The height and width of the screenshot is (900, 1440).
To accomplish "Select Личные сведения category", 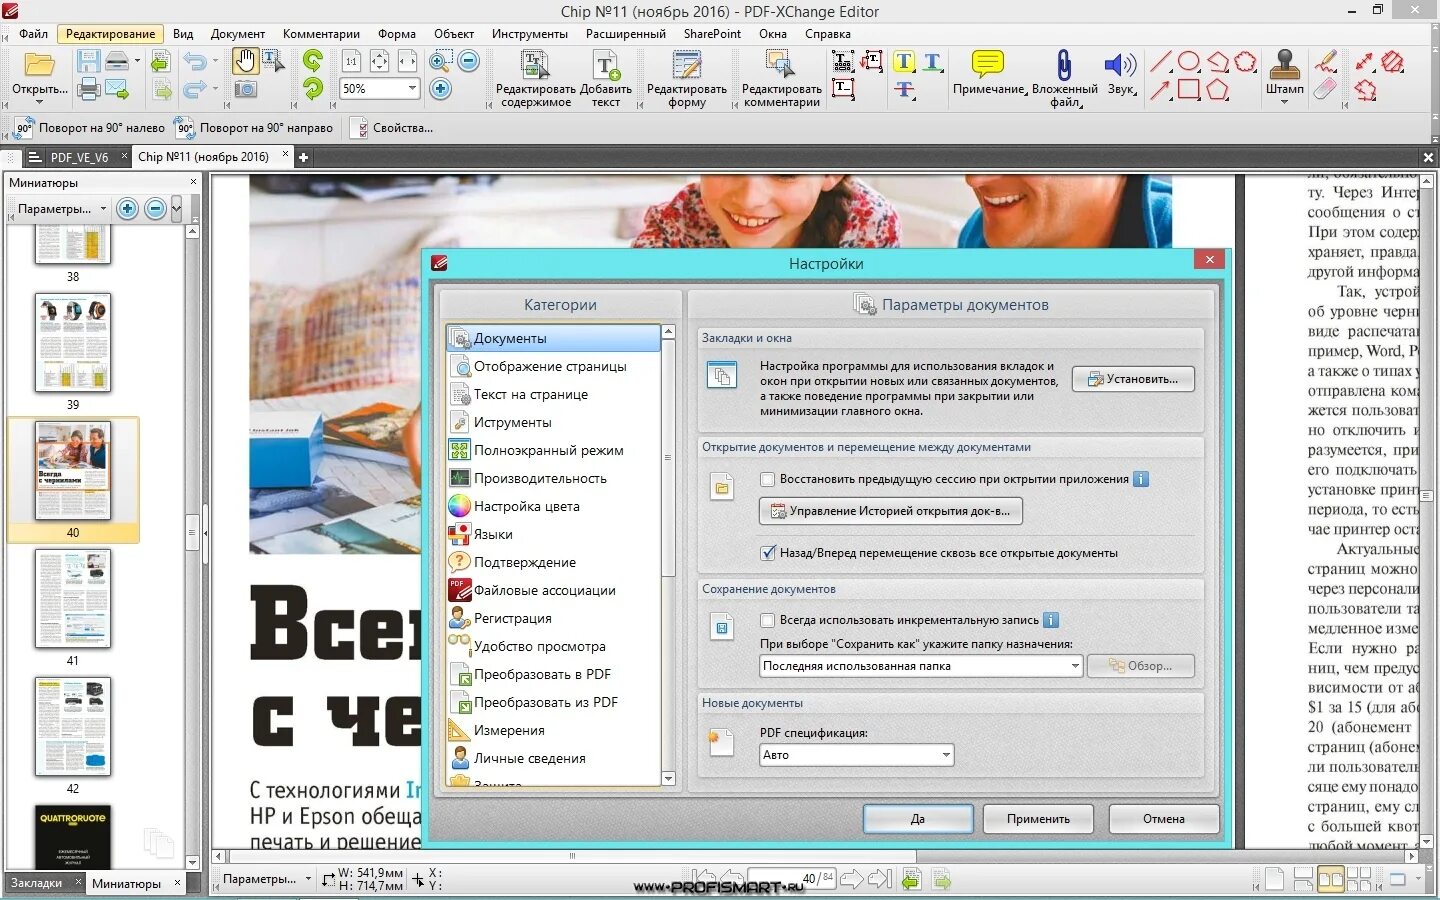I will point(553,758).
